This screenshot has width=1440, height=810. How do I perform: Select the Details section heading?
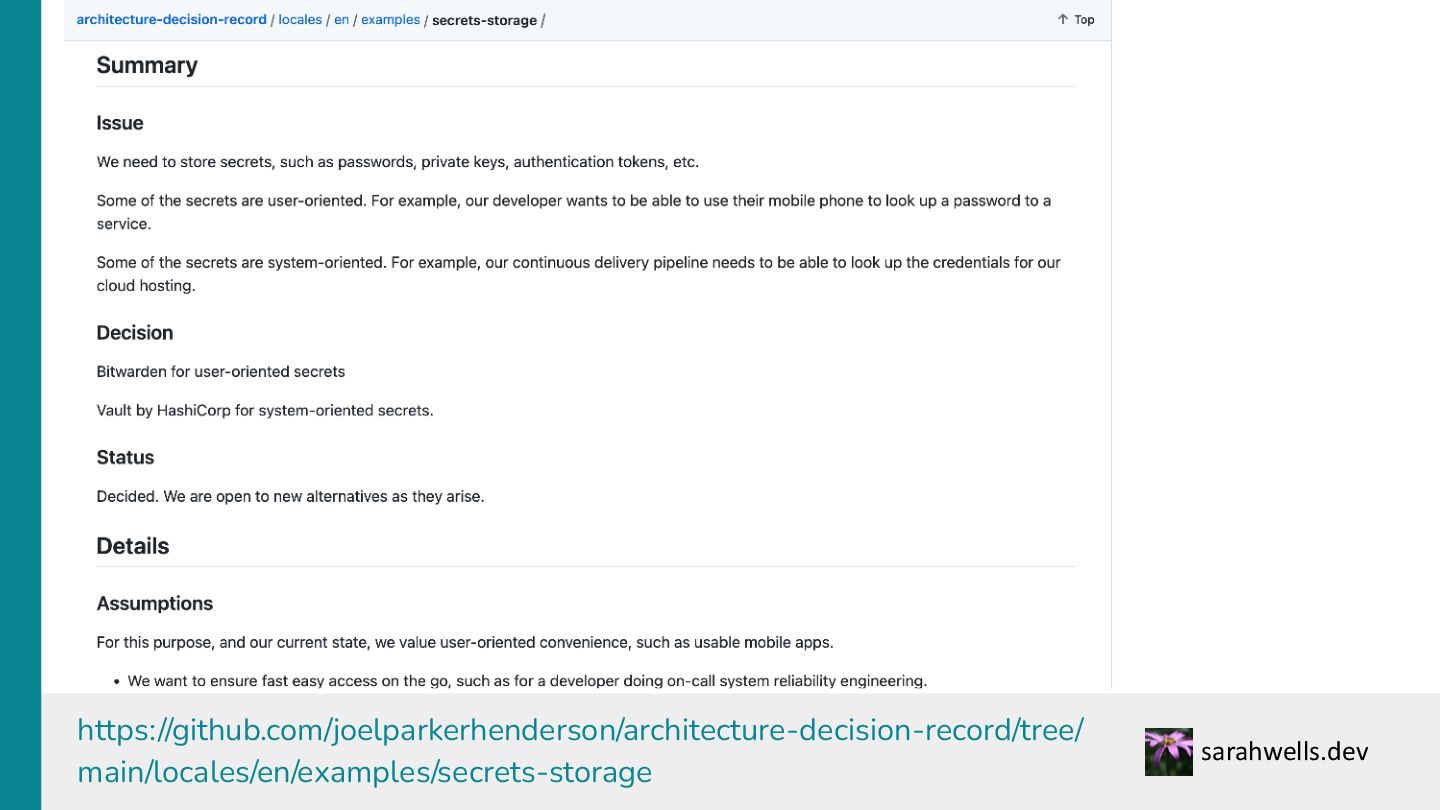(x=133, y=546)
